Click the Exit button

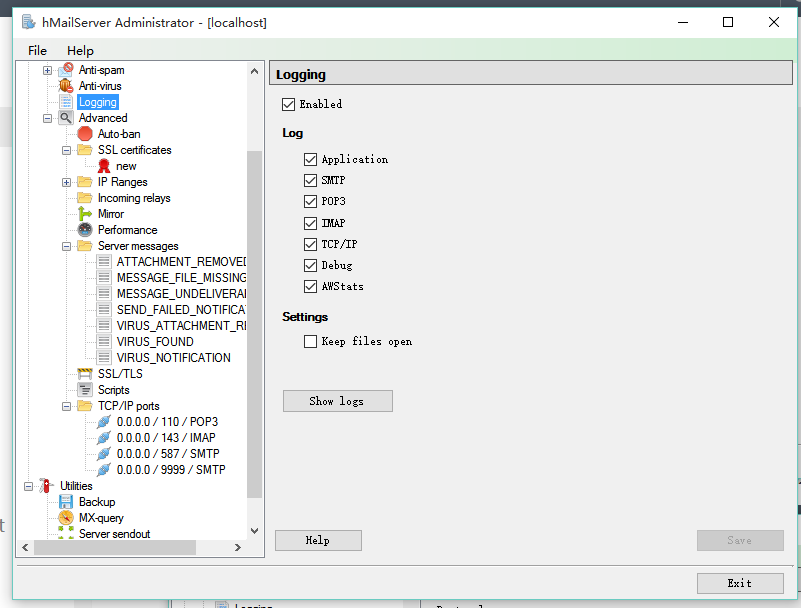[x=740, y=583]
